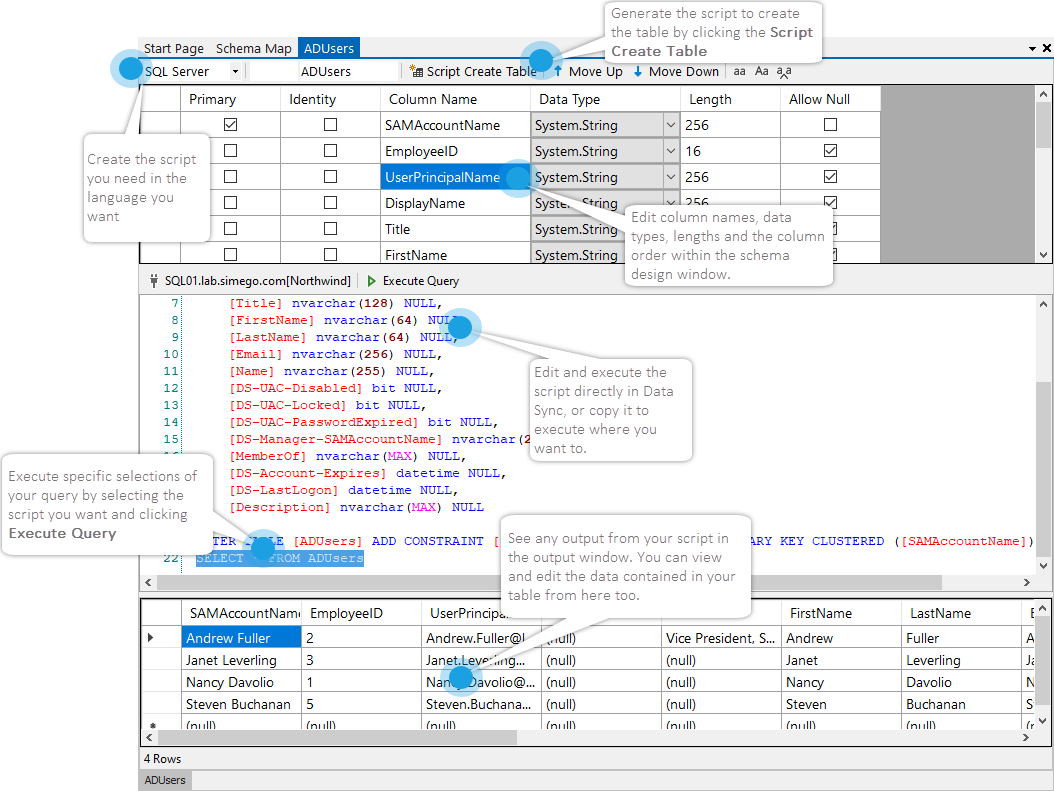Select the ADUsers tab at bottom
This screenshot has width=1054, height=791.
tap(165, 780)
